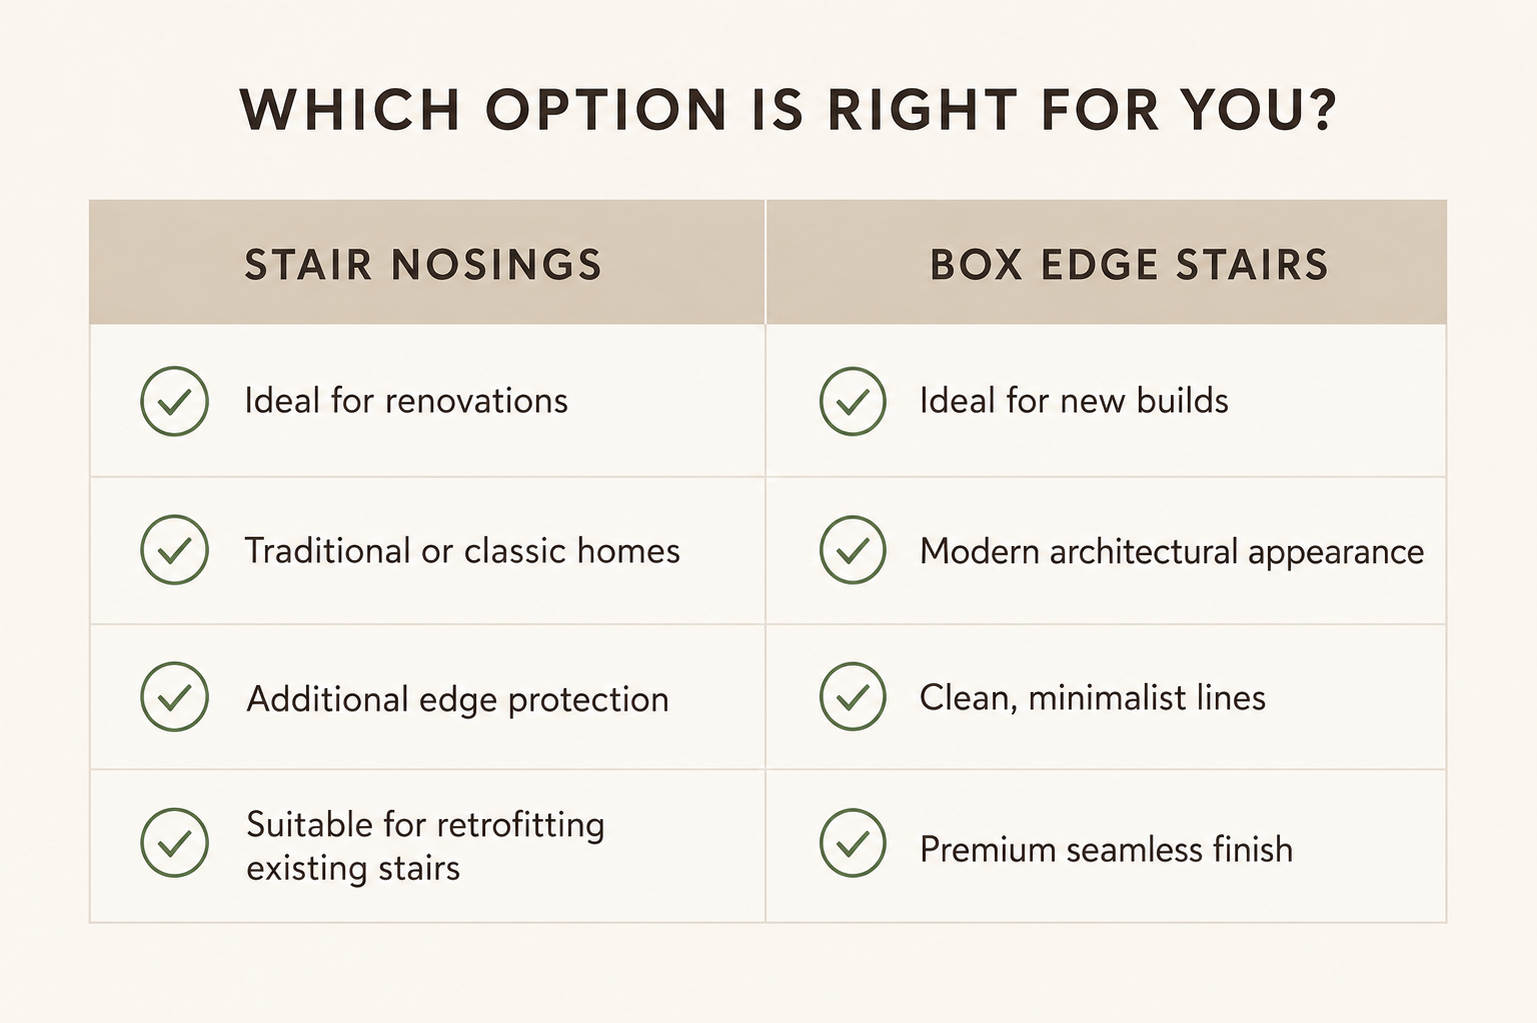Click the checkmark beside Clean, minimalist lines
Screen dimensions: 1537x1023
click(852, 697)
